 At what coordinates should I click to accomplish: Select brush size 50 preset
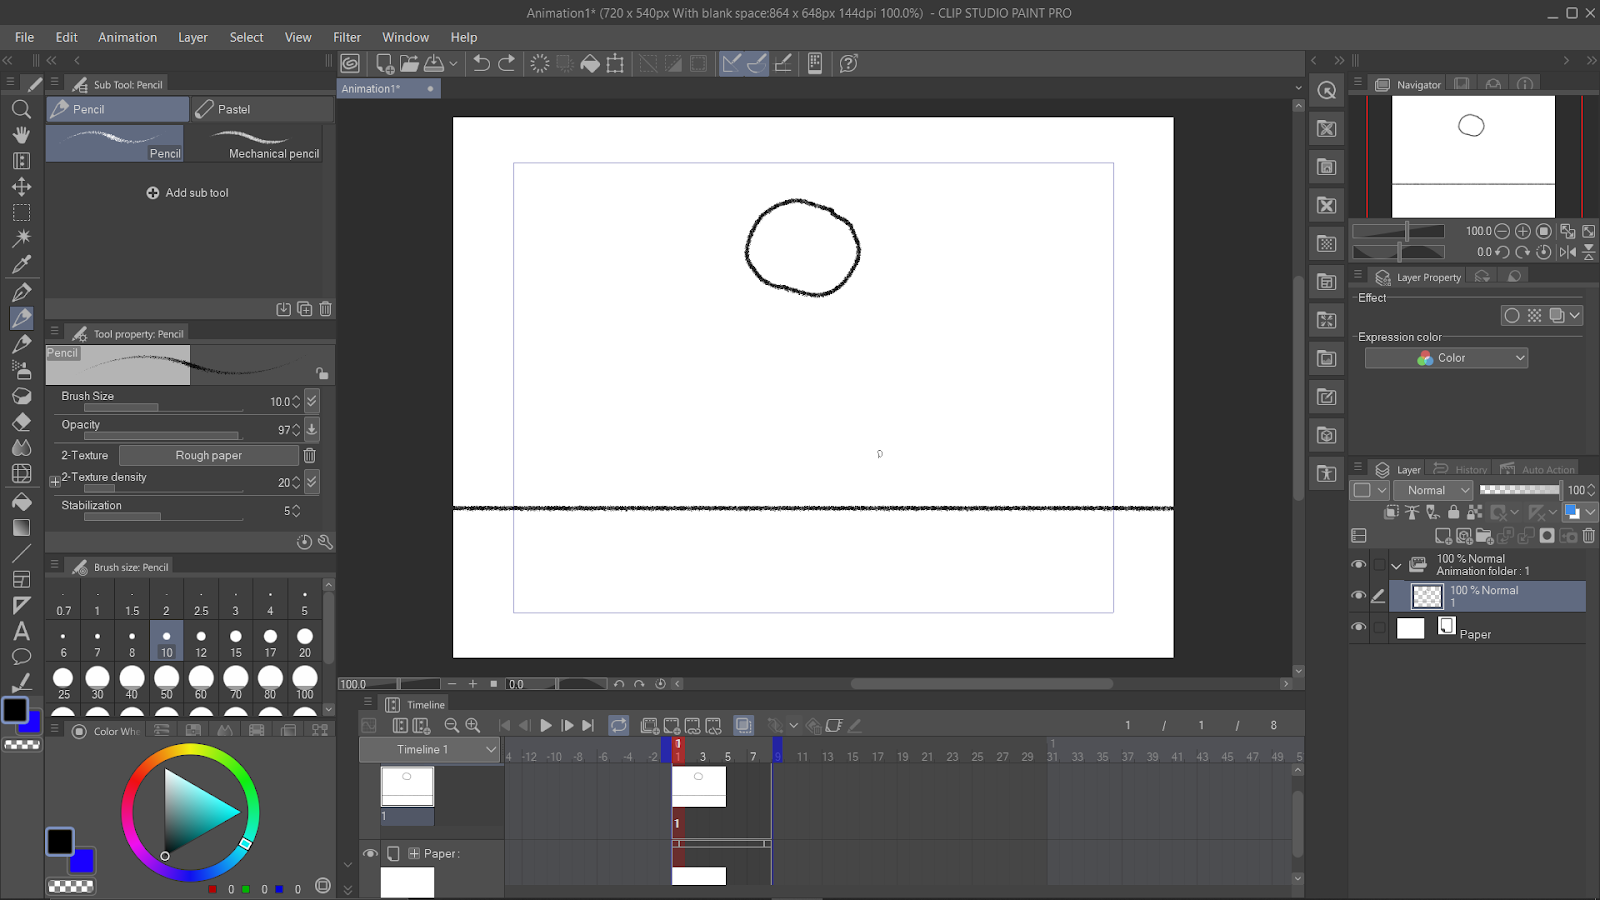click(x=166, y=683)
